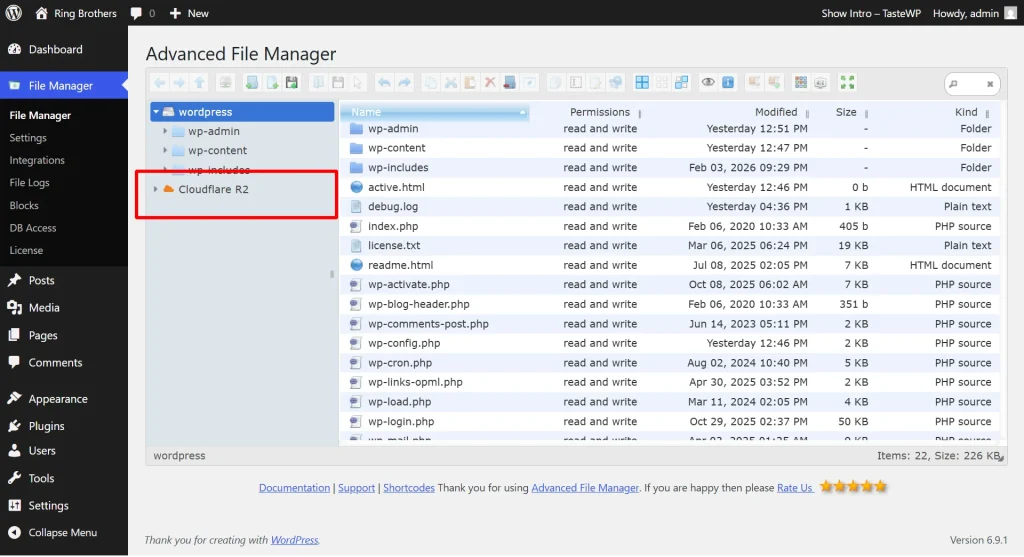Collapse the wordpress root tree node
This screenshot has height=557, width=1024.
(156, 112)
